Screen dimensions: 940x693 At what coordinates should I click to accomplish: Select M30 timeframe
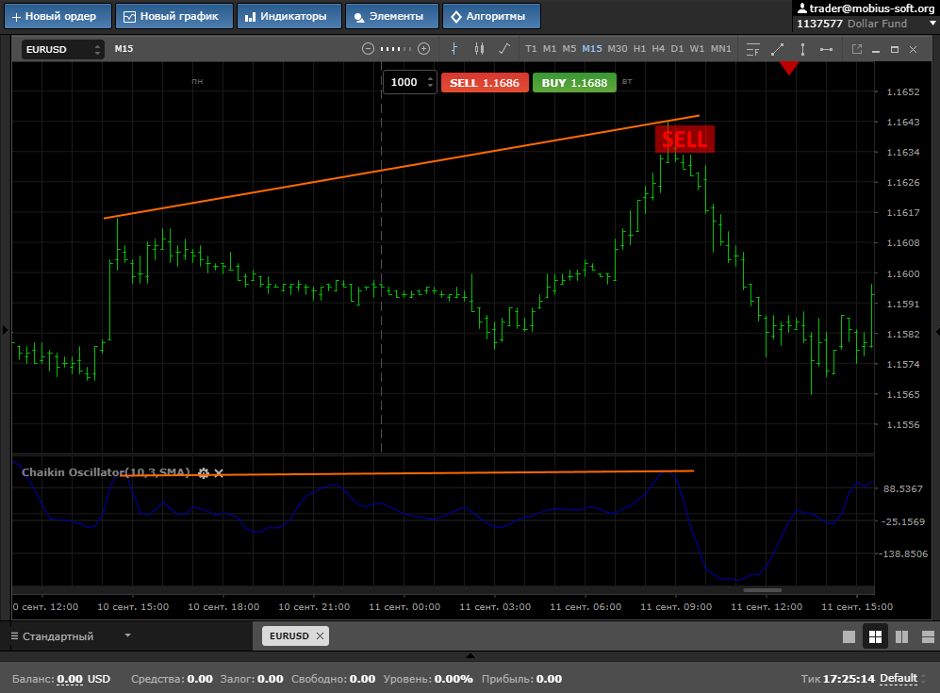617,49
